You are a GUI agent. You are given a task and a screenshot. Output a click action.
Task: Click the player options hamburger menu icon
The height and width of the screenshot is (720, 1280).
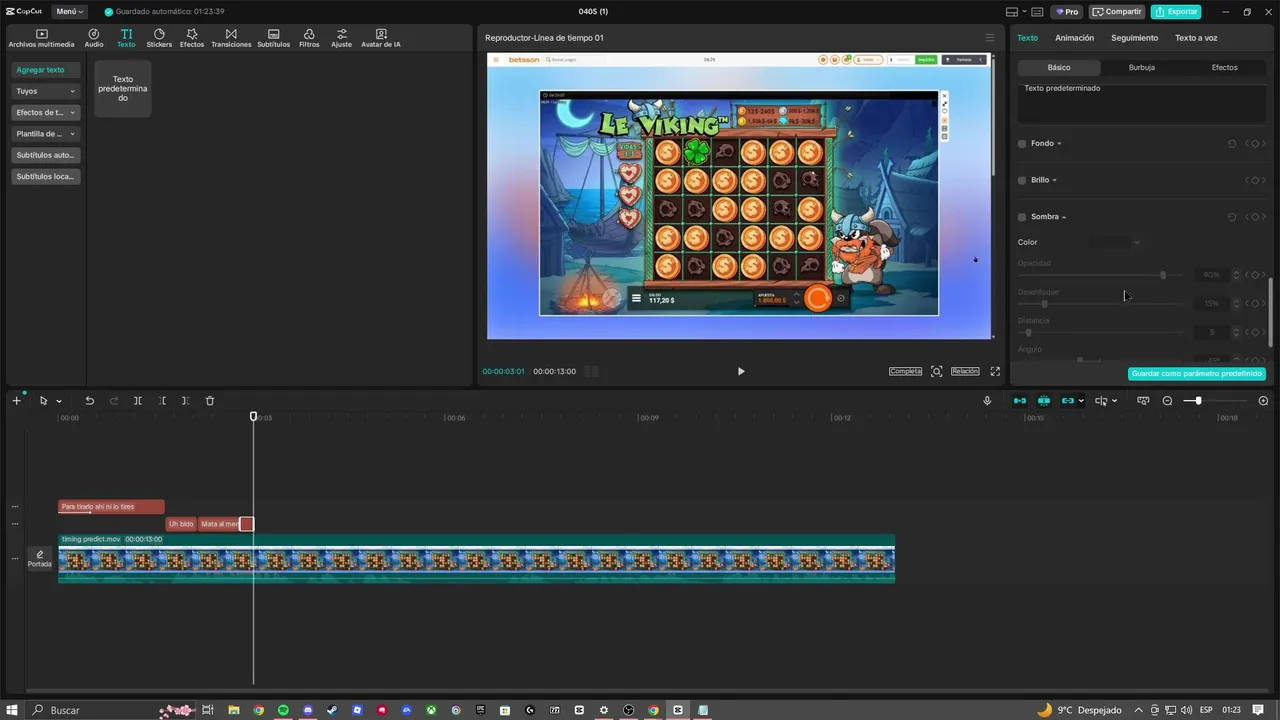pyautogui.click(x=990, y=38)
